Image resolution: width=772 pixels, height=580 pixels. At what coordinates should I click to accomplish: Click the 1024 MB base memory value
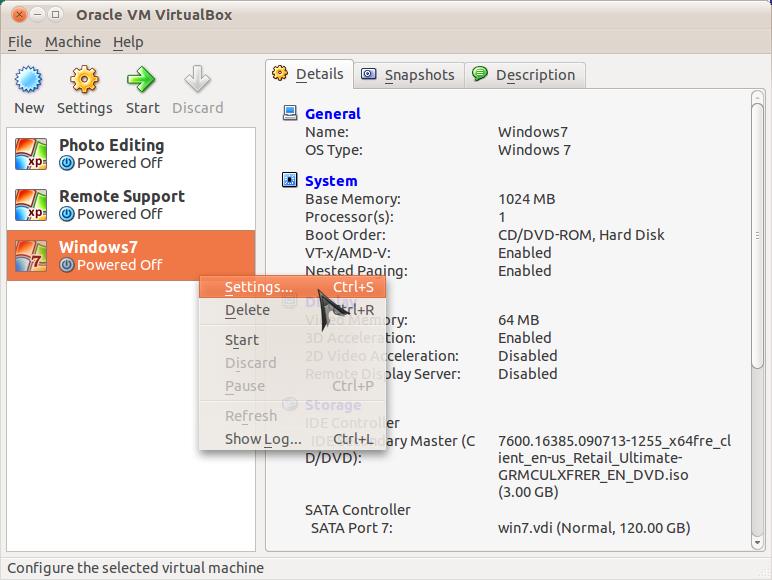pos(526,199)
